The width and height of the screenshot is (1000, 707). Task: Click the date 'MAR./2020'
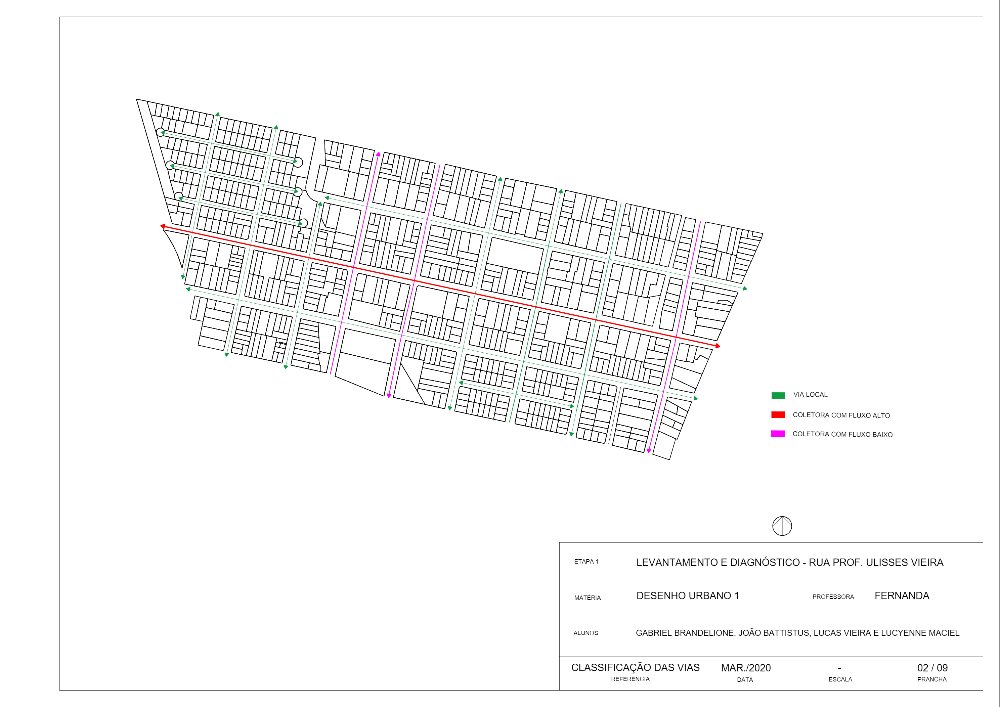746,667
